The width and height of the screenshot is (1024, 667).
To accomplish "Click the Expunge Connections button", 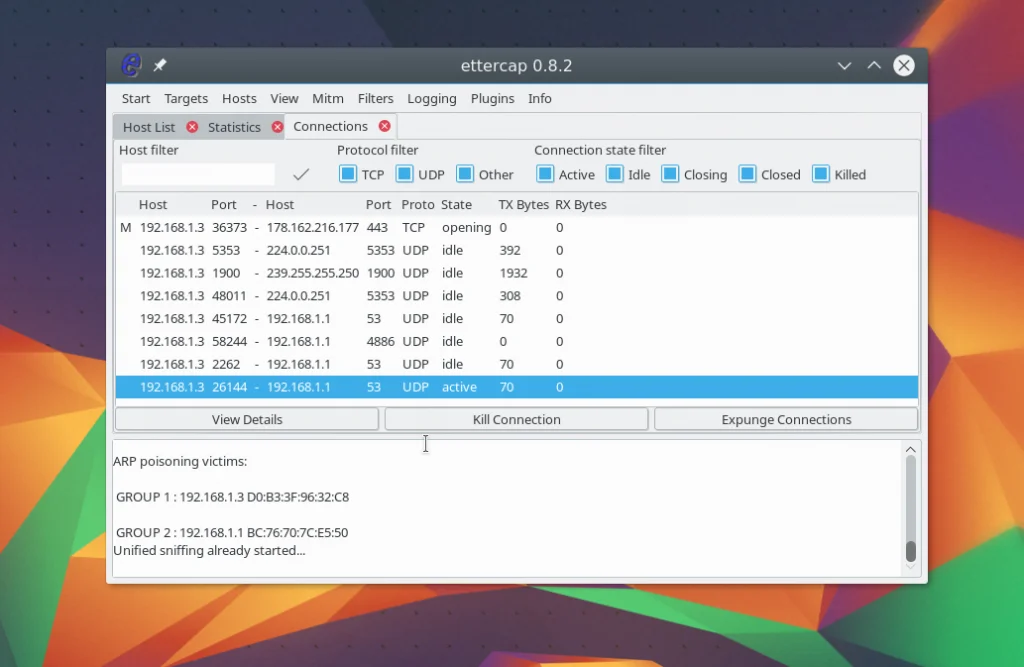I will pos(786,420).
